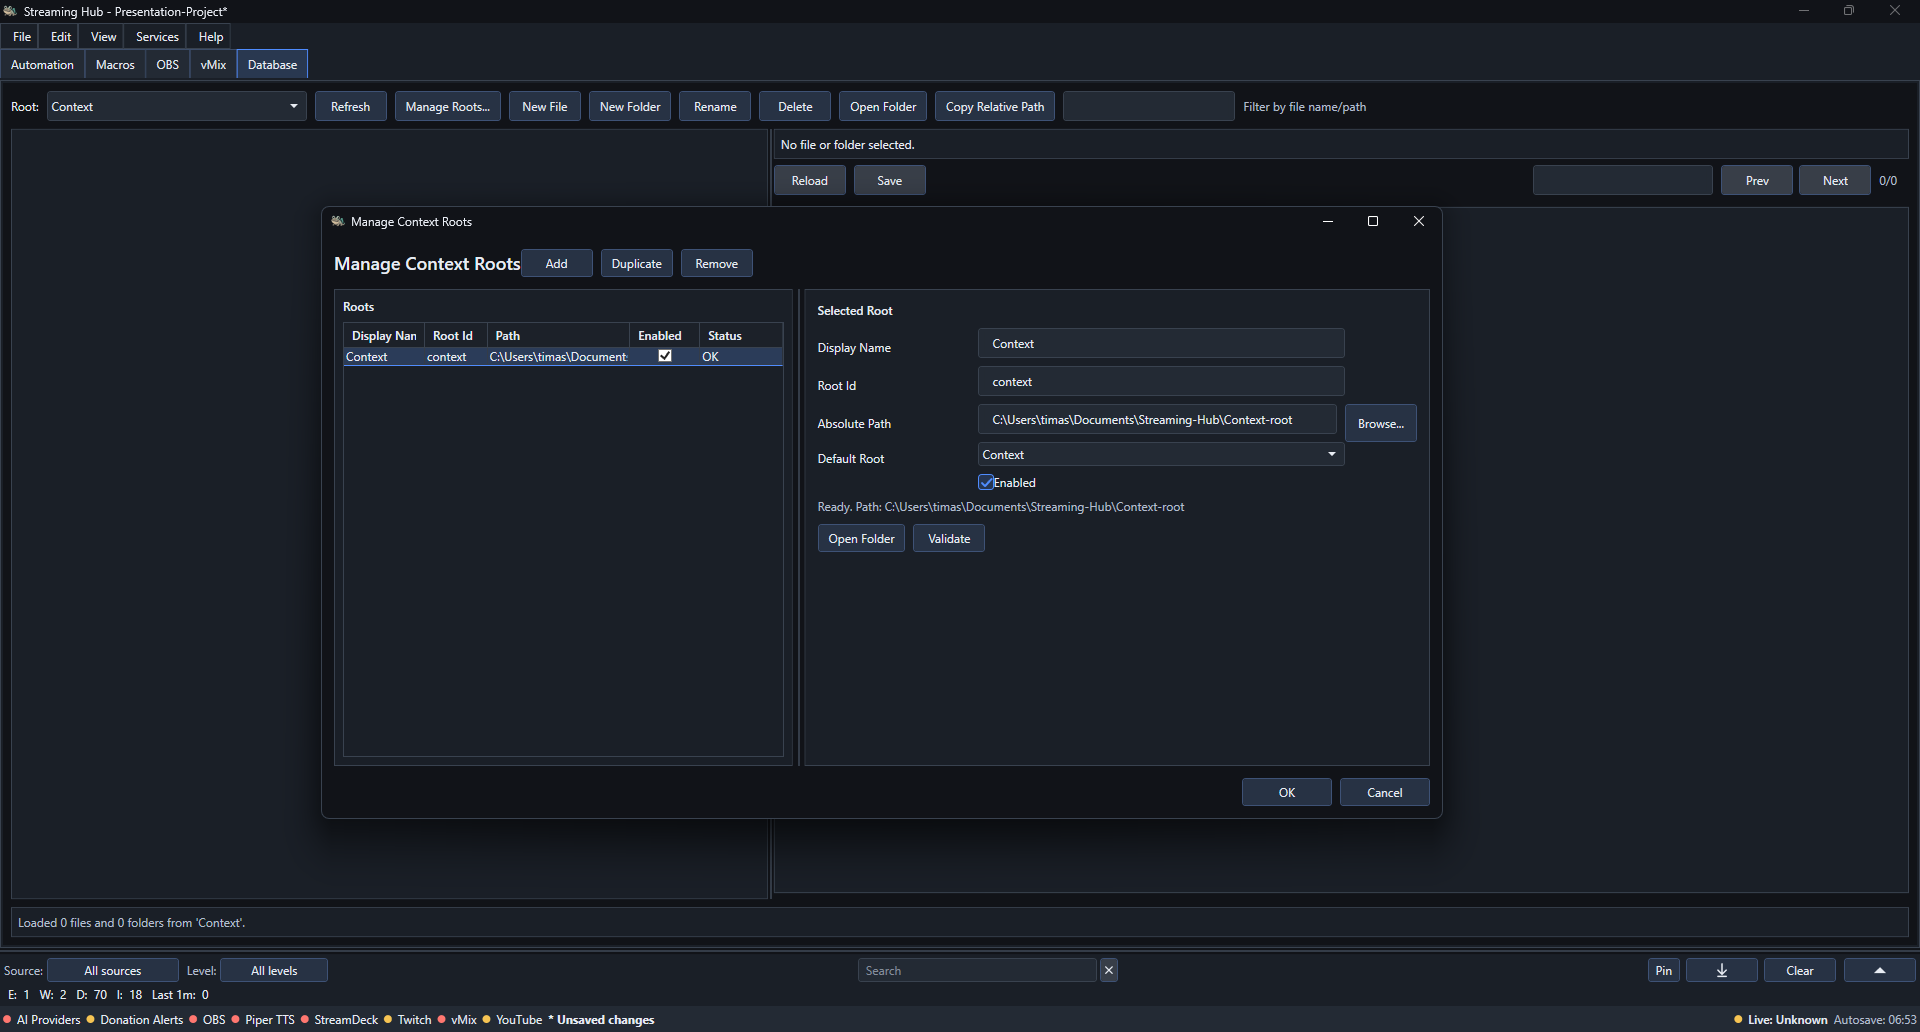This screenshot has width=1920, height=1032.
Task: Open the View menu
Action: click(x=104, y=36)
